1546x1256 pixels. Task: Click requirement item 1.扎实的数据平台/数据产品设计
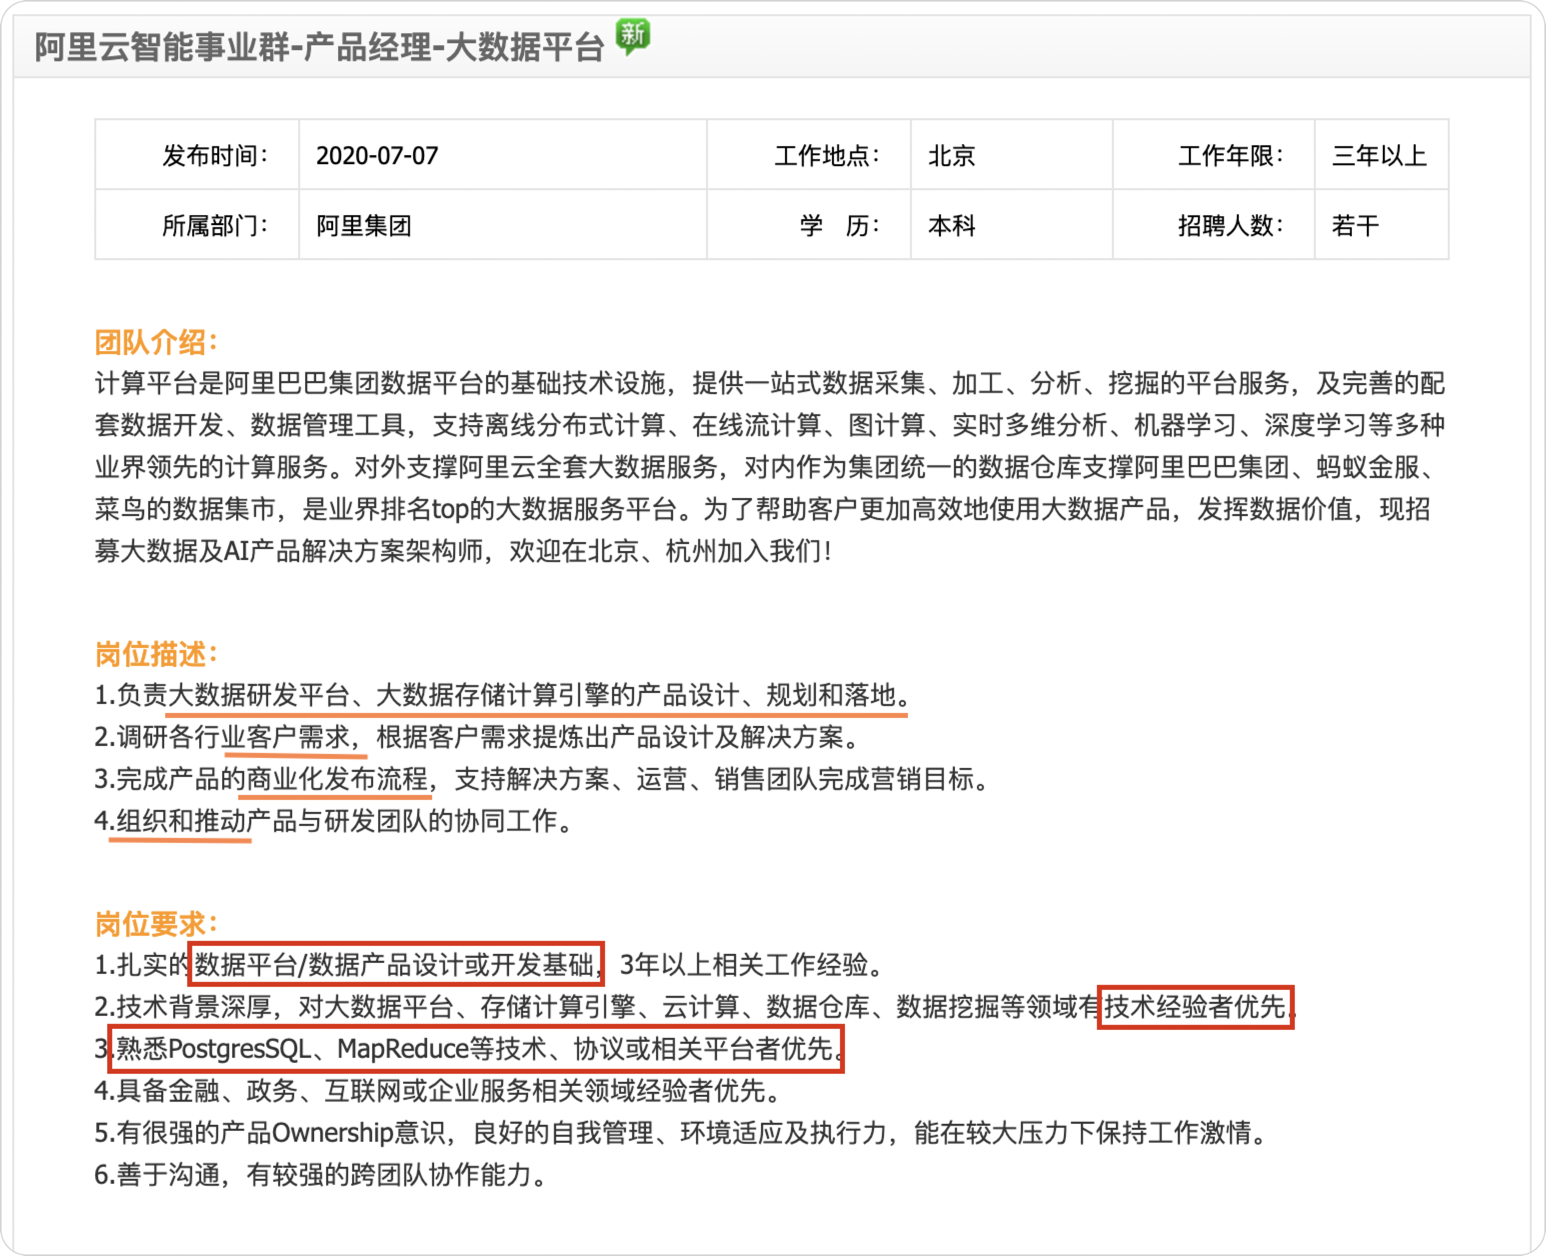[490, 965]
